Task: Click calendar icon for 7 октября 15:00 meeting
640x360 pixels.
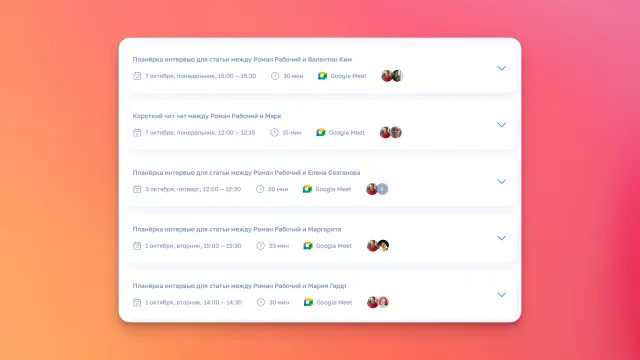Action: click(137, 76)
